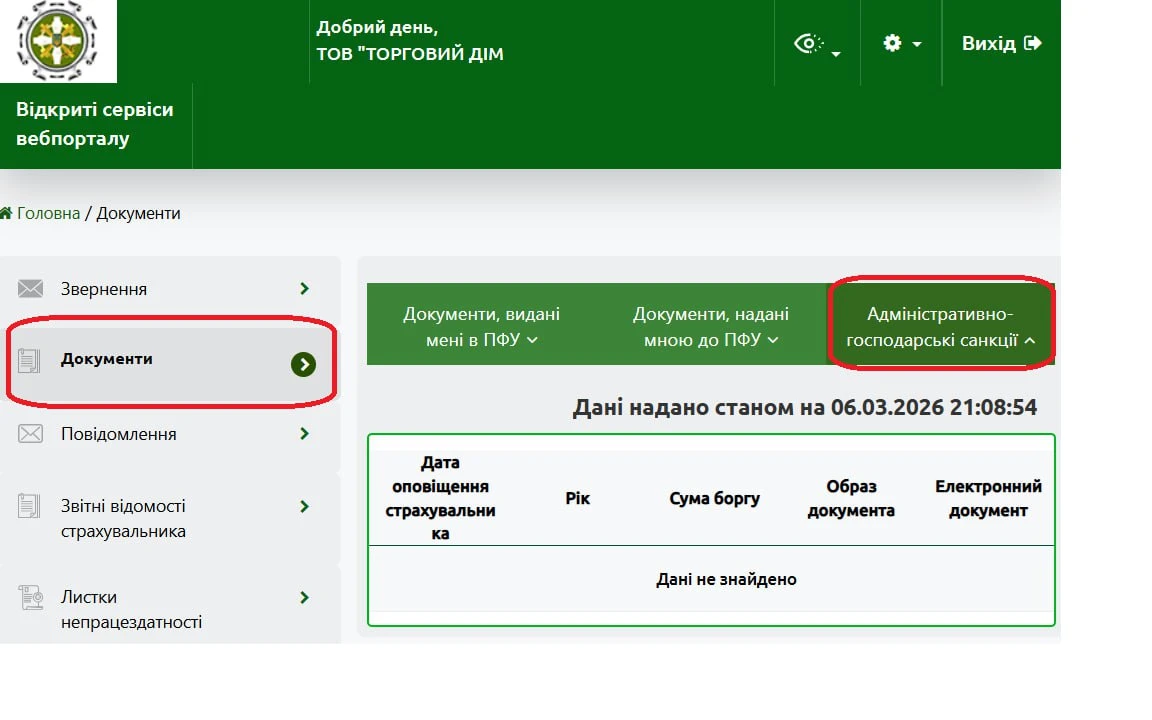Image resolution: width=1152 pixels, height=720 pixels.
Task: Open Документи, надані мною до ПФУ dropdown
Action: point(710,327)
